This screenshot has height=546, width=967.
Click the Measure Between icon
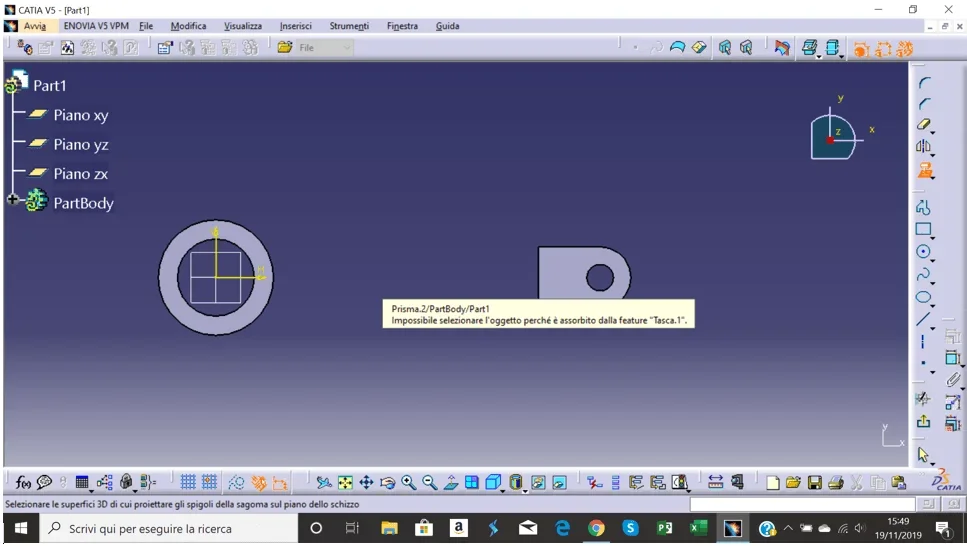coord(715,482)
